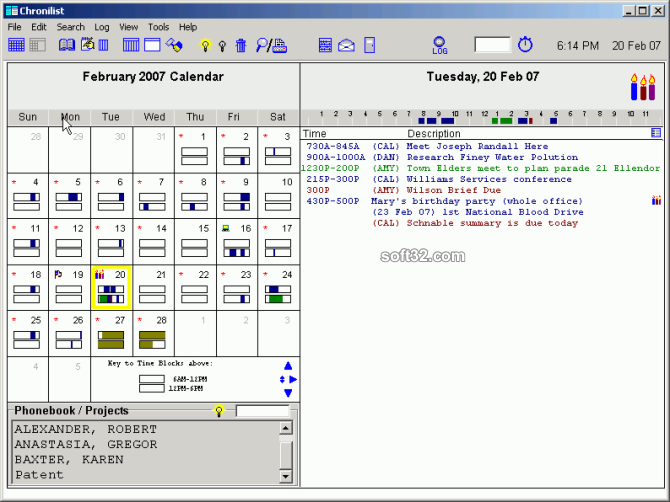Select 'Wilson Brief Due' entry
Screen dimensions: 670x502
pos(453,190)
